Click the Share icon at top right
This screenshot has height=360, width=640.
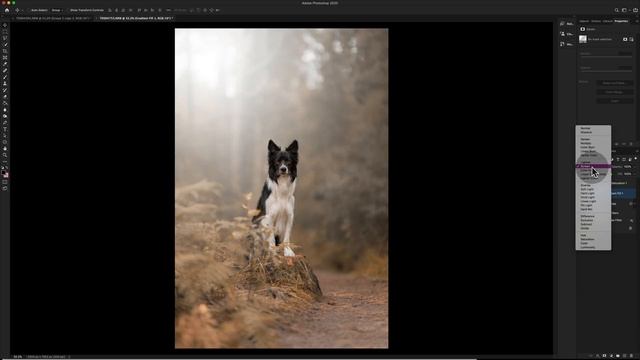636,10
